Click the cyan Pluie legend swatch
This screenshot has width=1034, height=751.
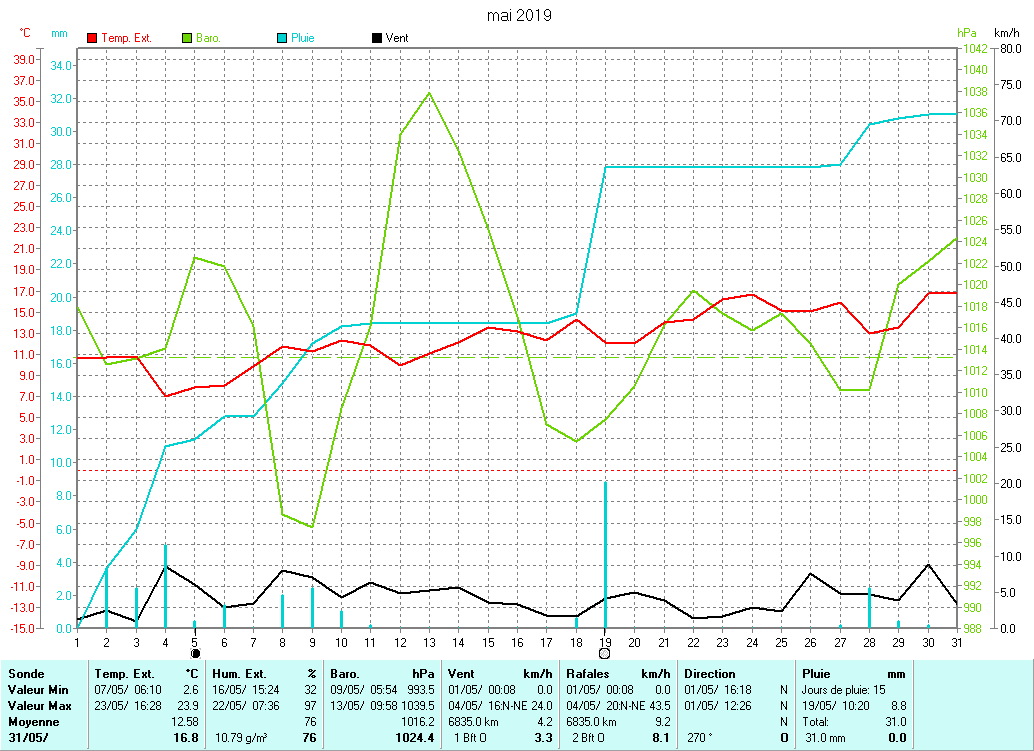pos(282,38)
